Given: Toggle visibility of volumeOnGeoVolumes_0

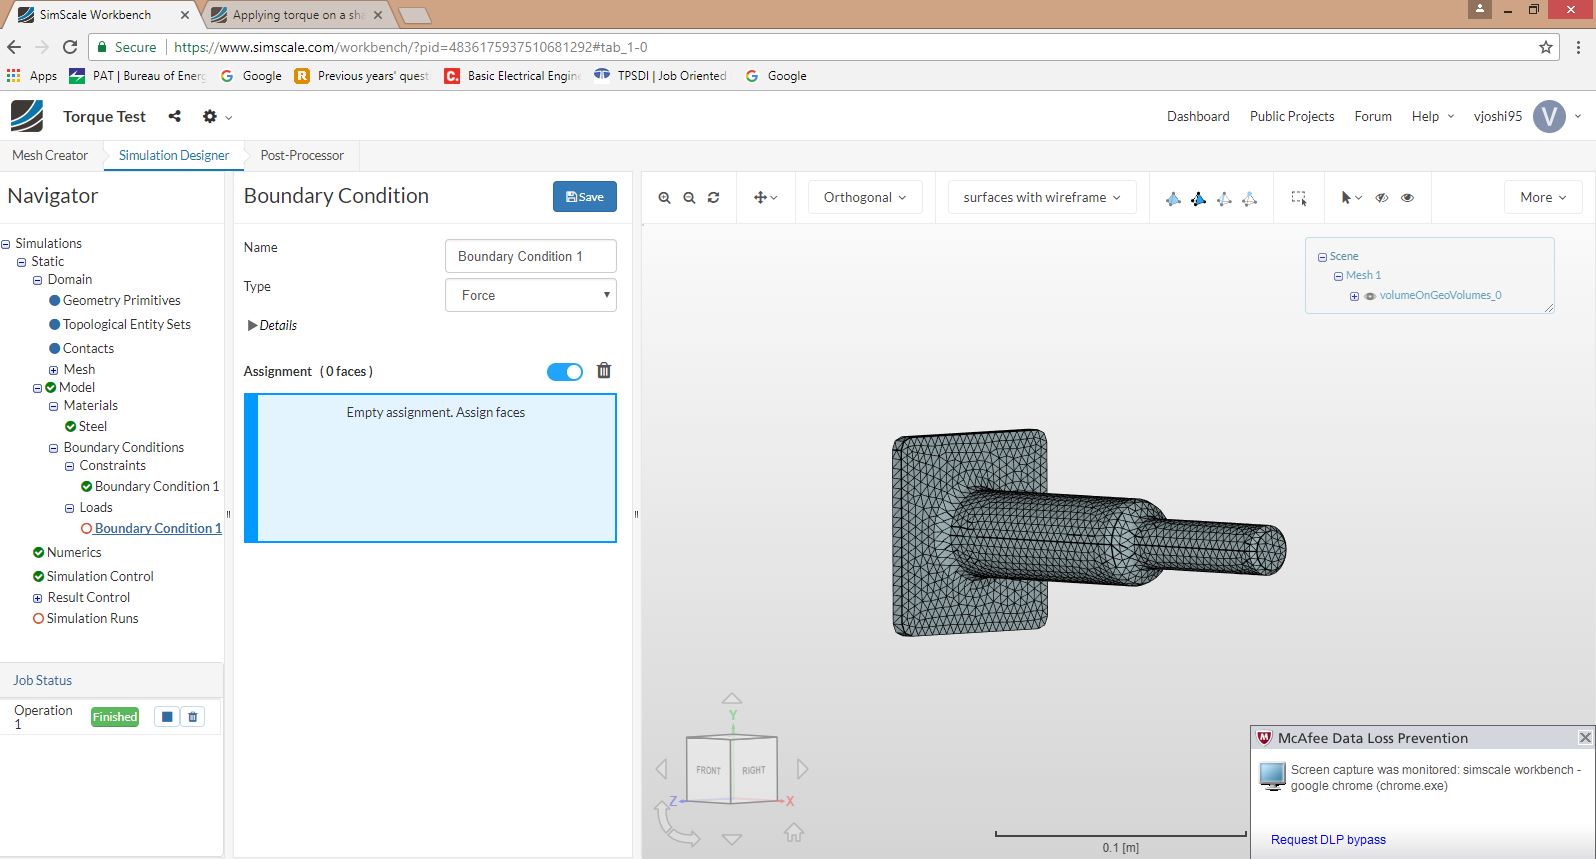Looking at the screenshot, I should [1370, 296].
